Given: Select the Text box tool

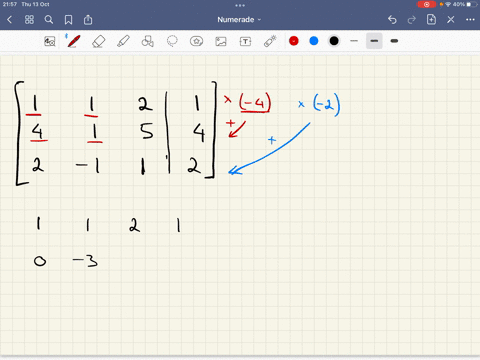Looking at the screenshot, I should click(245, 41).
